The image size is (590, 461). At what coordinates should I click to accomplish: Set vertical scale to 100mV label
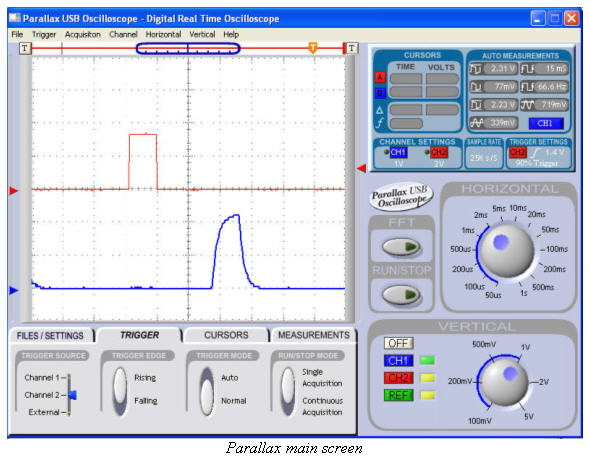tap(480, 421)
